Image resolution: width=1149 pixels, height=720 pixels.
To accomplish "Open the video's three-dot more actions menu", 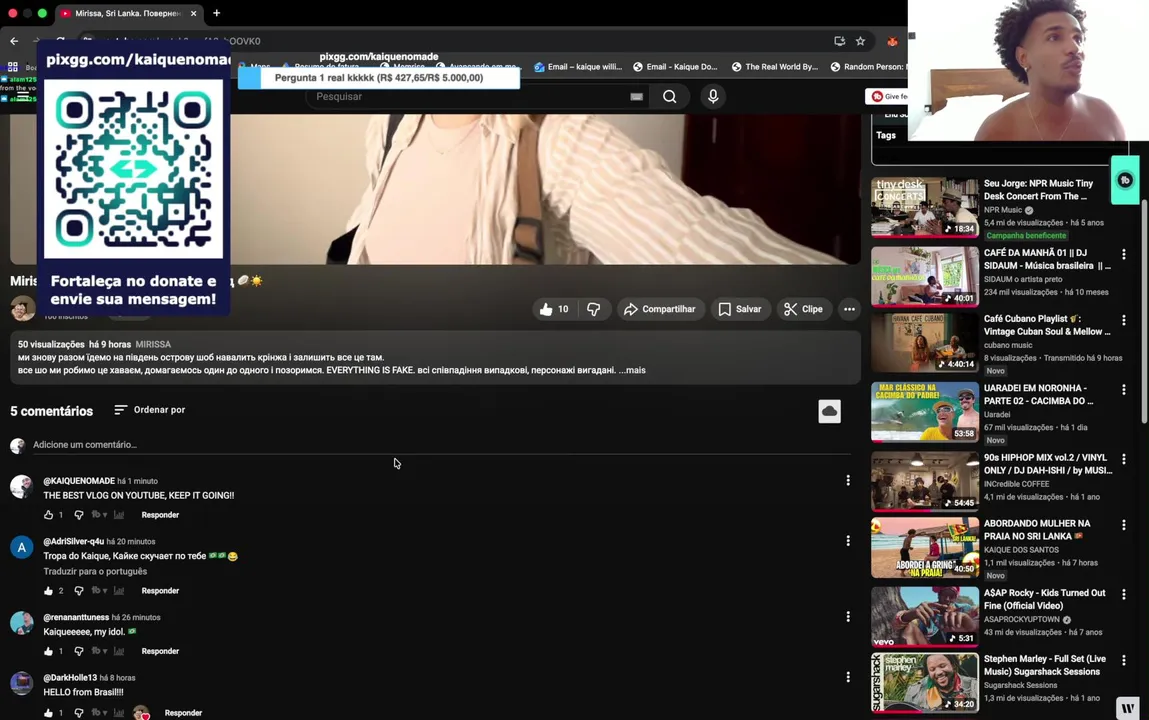I will [x=849, y=309].
